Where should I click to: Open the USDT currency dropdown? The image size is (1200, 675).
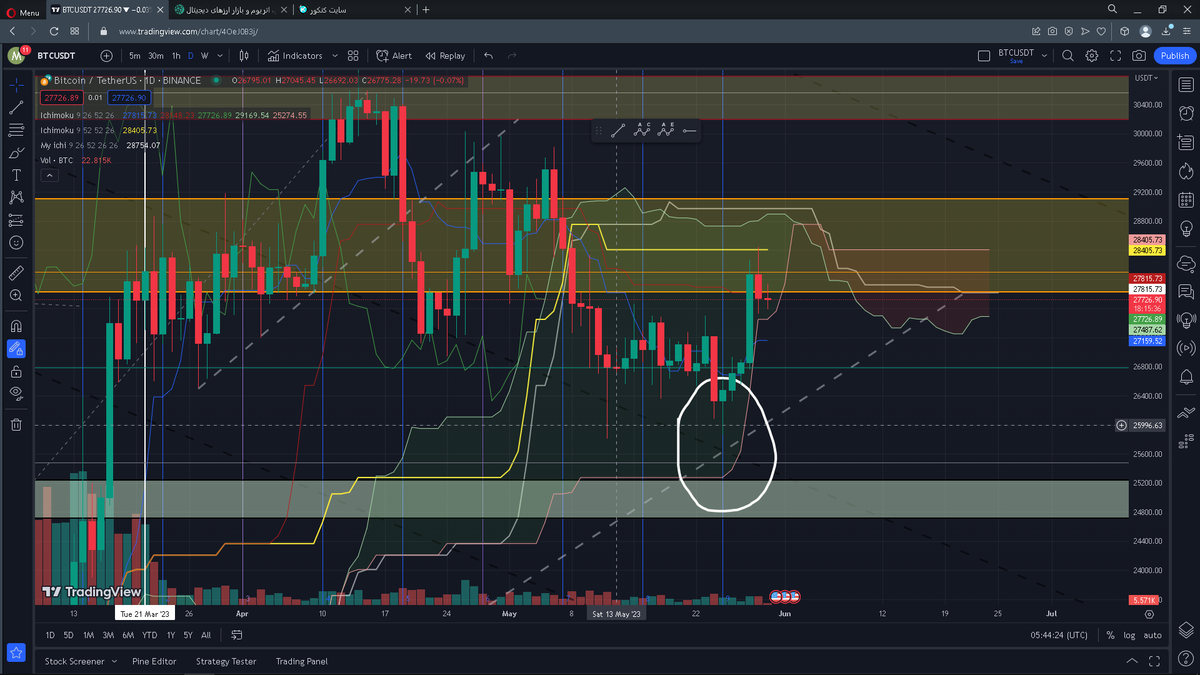[1147, 78]
